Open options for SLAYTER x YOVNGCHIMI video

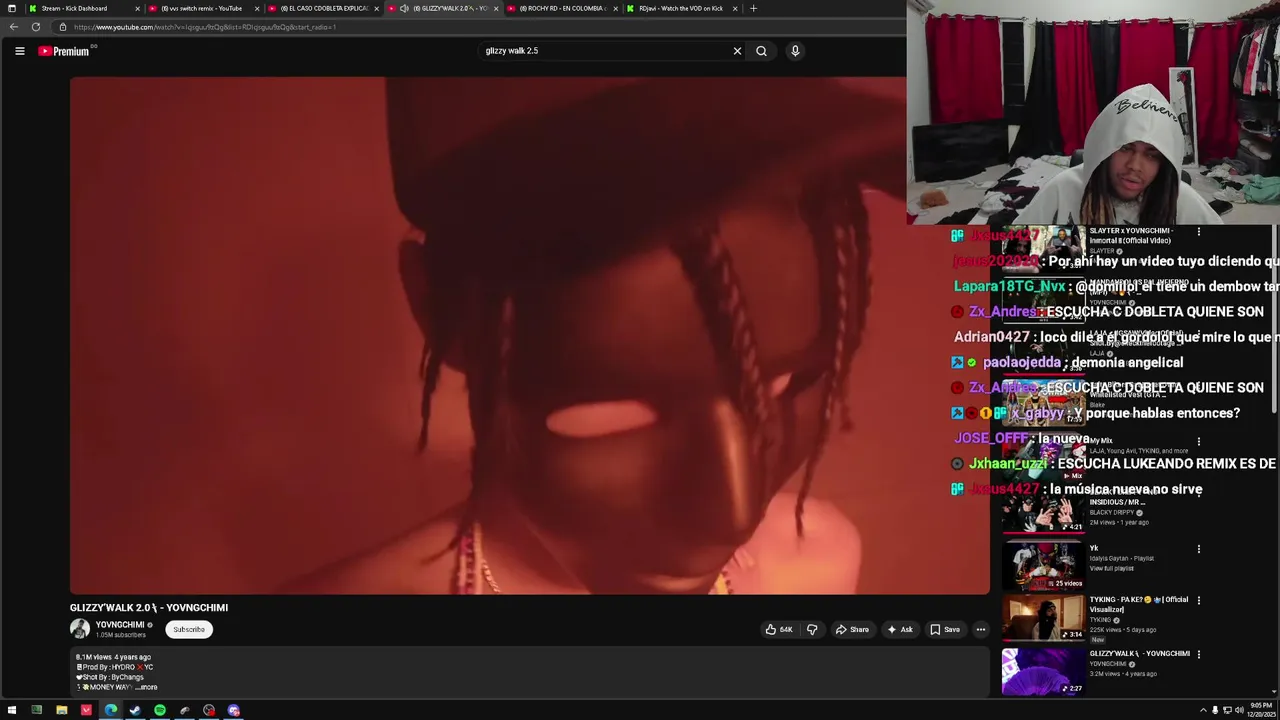[x=1198, y=232]
